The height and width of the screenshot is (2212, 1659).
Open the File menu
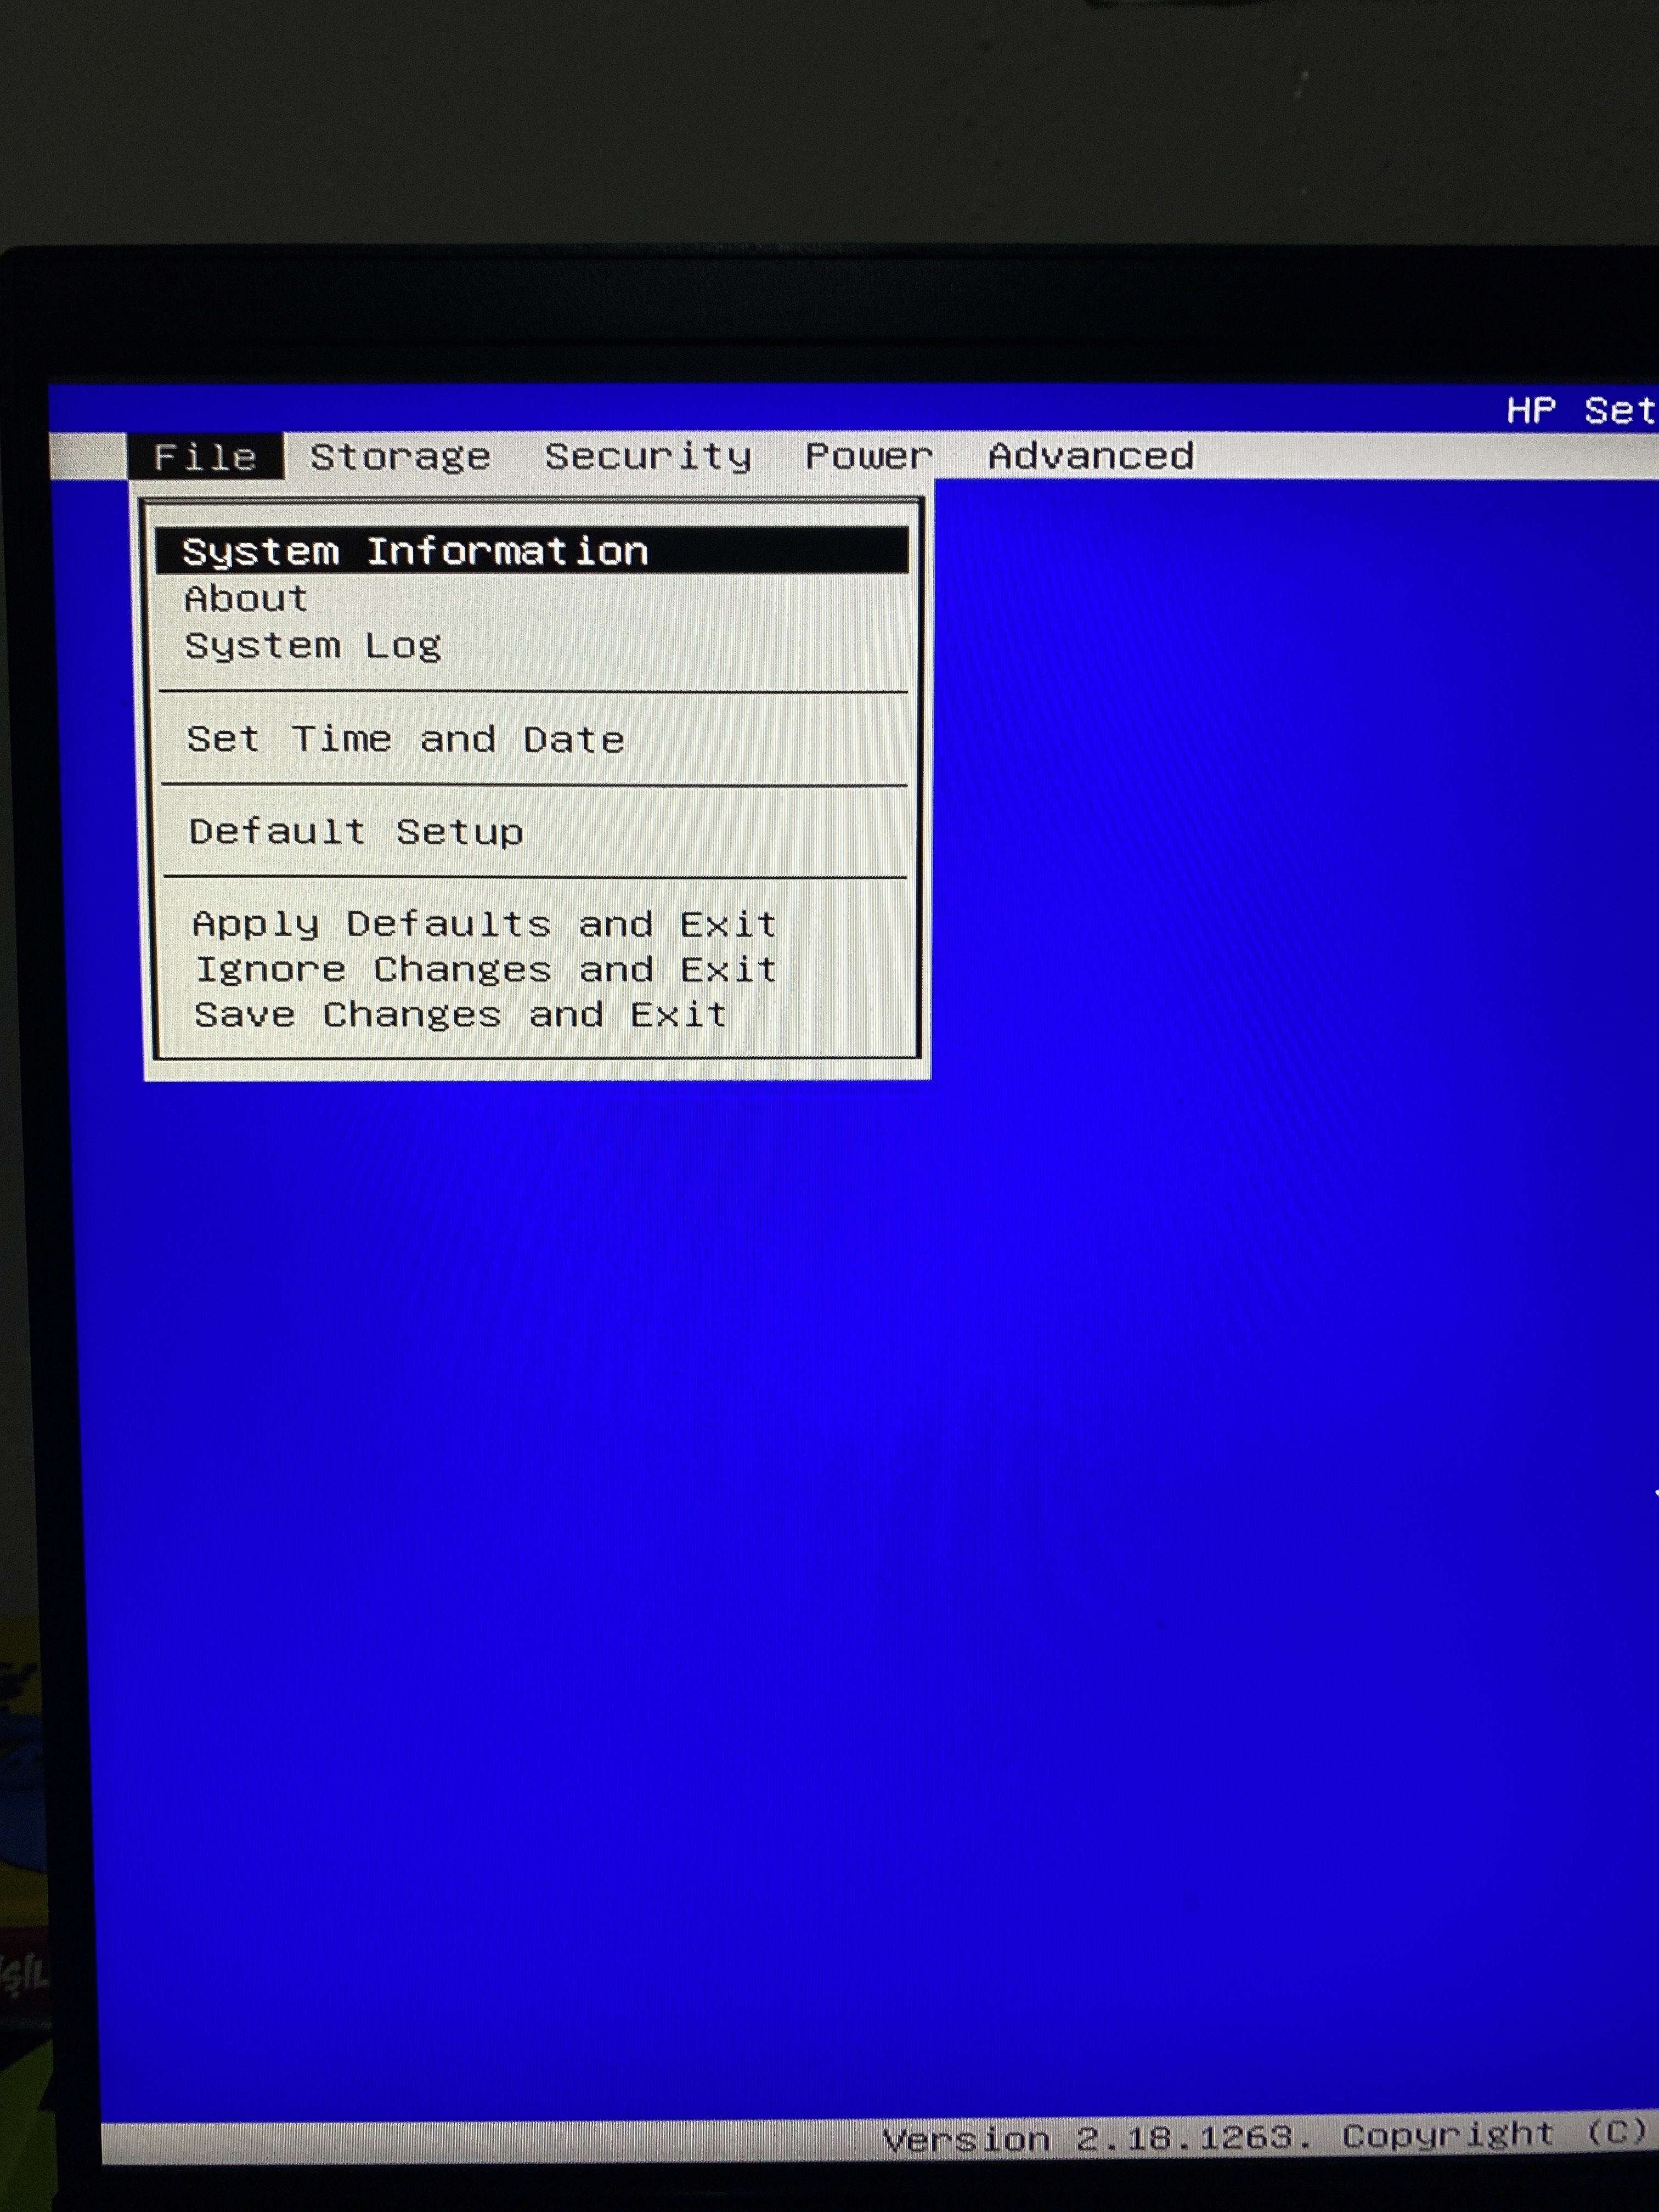[205, 457]
